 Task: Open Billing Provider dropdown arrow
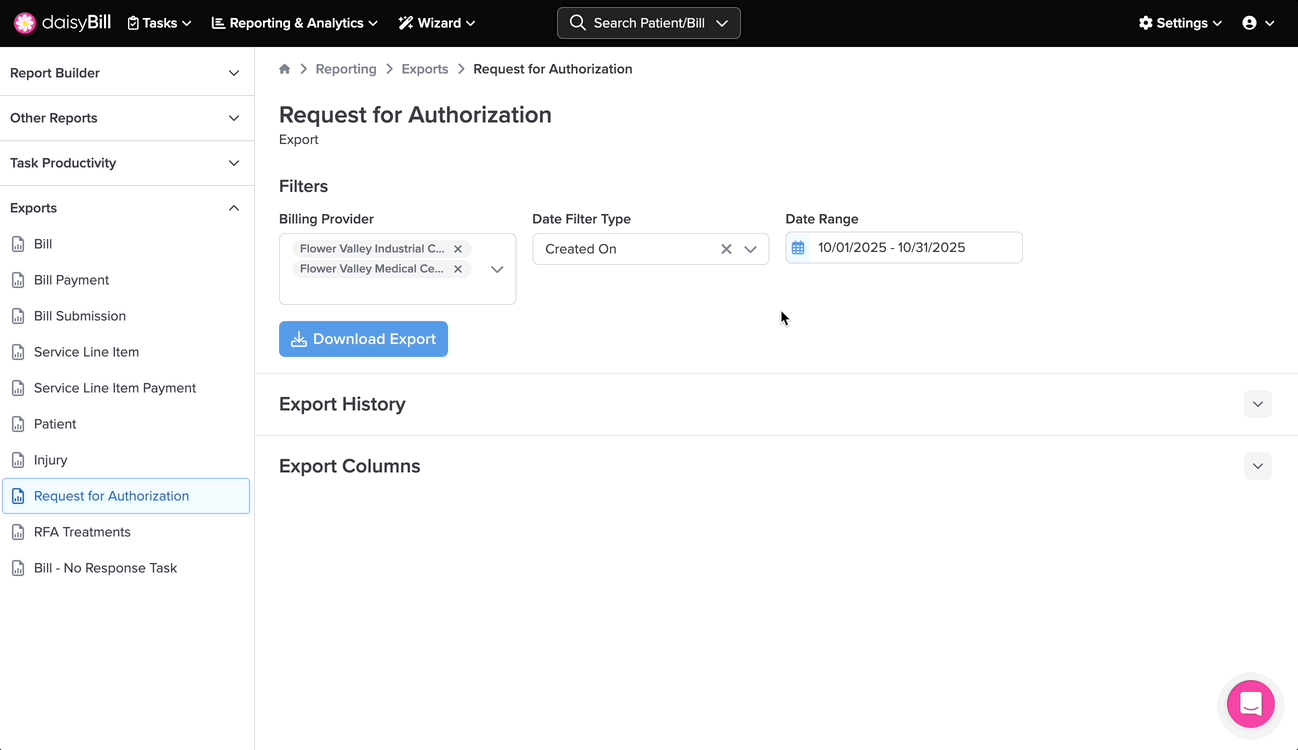pyautogui.click(x=497, y=269)
